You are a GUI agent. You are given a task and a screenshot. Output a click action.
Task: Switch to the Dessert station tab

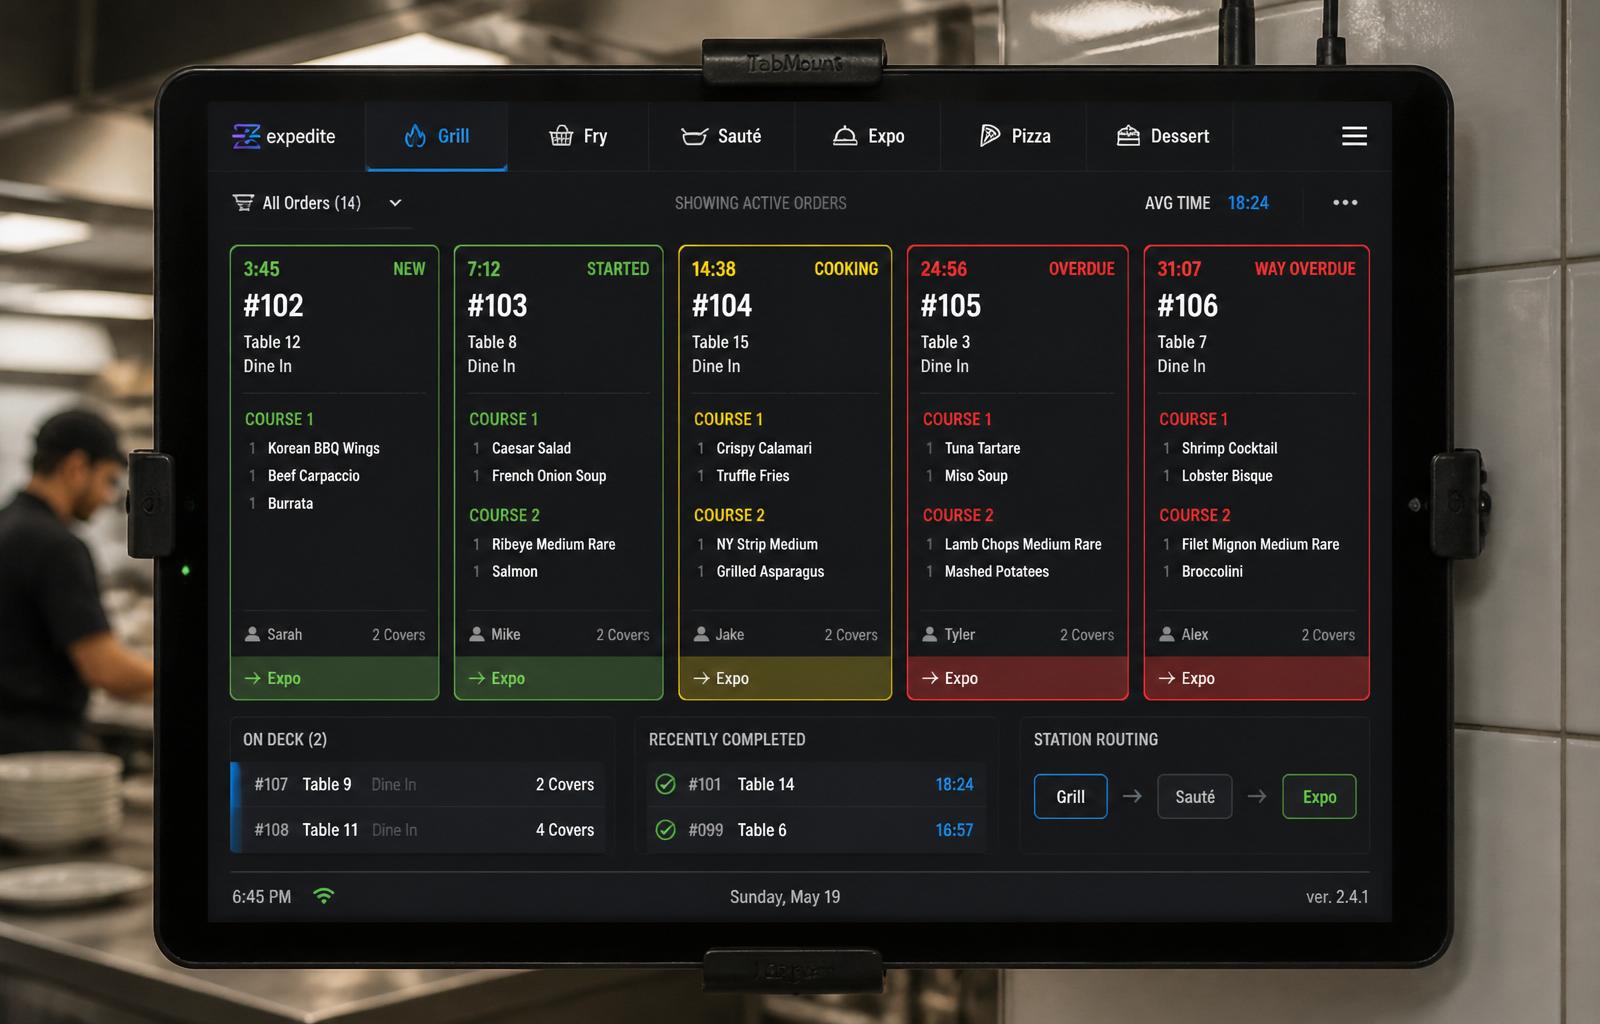tap(1162, 136)
